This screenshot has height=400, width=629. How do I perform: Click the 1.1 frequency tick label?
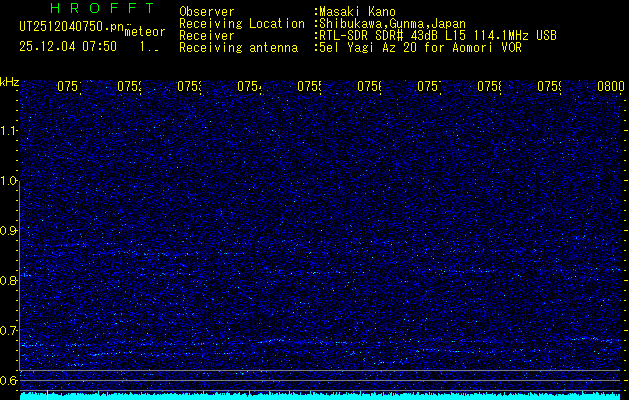click(x=10, y=131)
